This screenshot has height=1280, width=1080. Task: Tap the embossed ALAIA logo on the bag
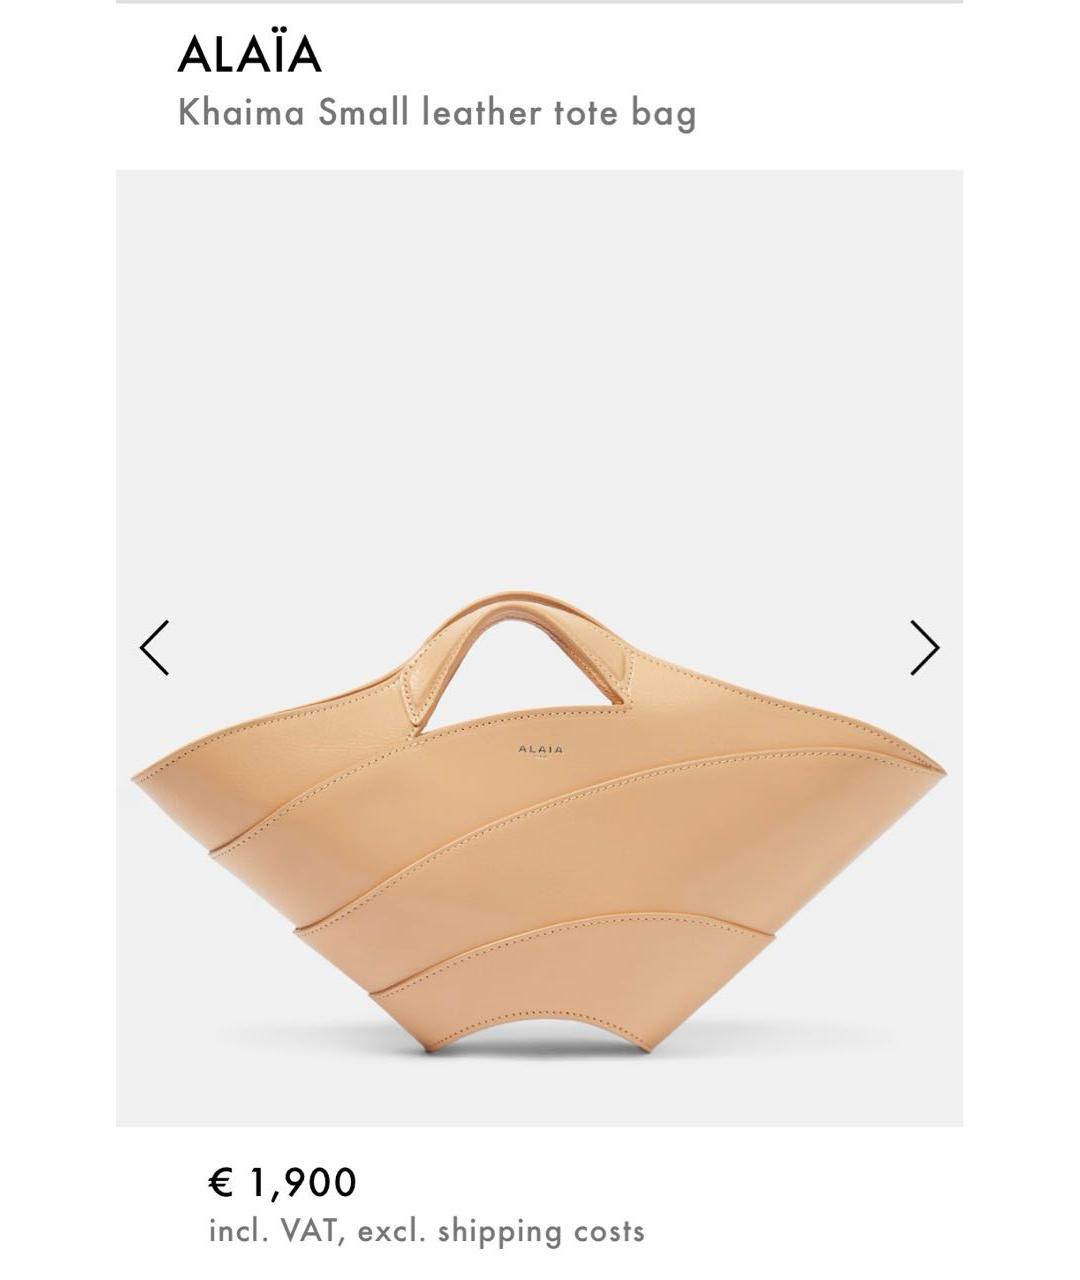[540, 749]
